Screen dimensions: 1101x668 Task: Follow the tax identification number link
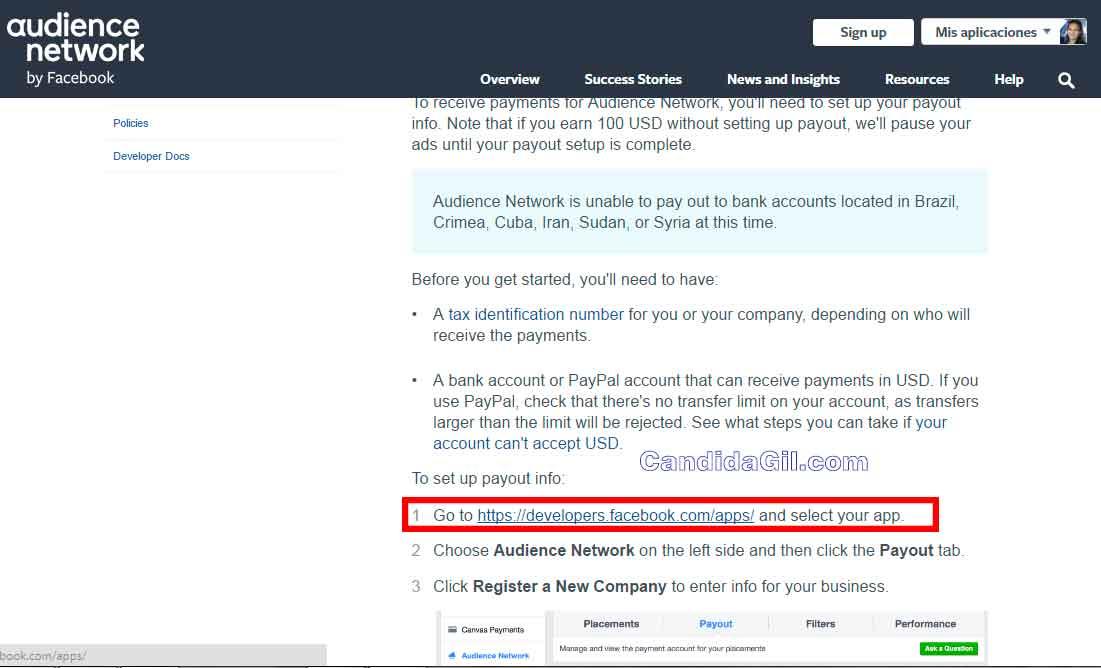pos(536,314)
